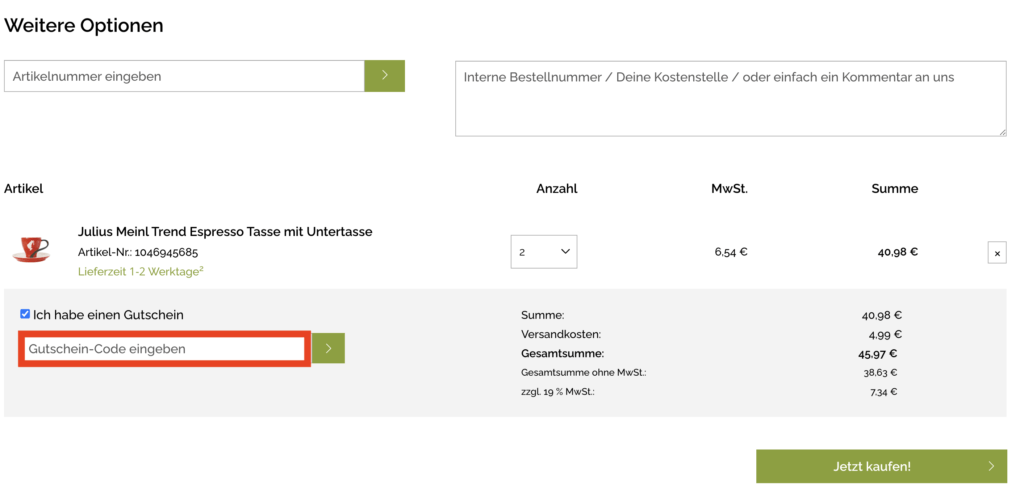Click the Summe column header
Viewport: 1024px width, 498px height.
pos(894,188)
